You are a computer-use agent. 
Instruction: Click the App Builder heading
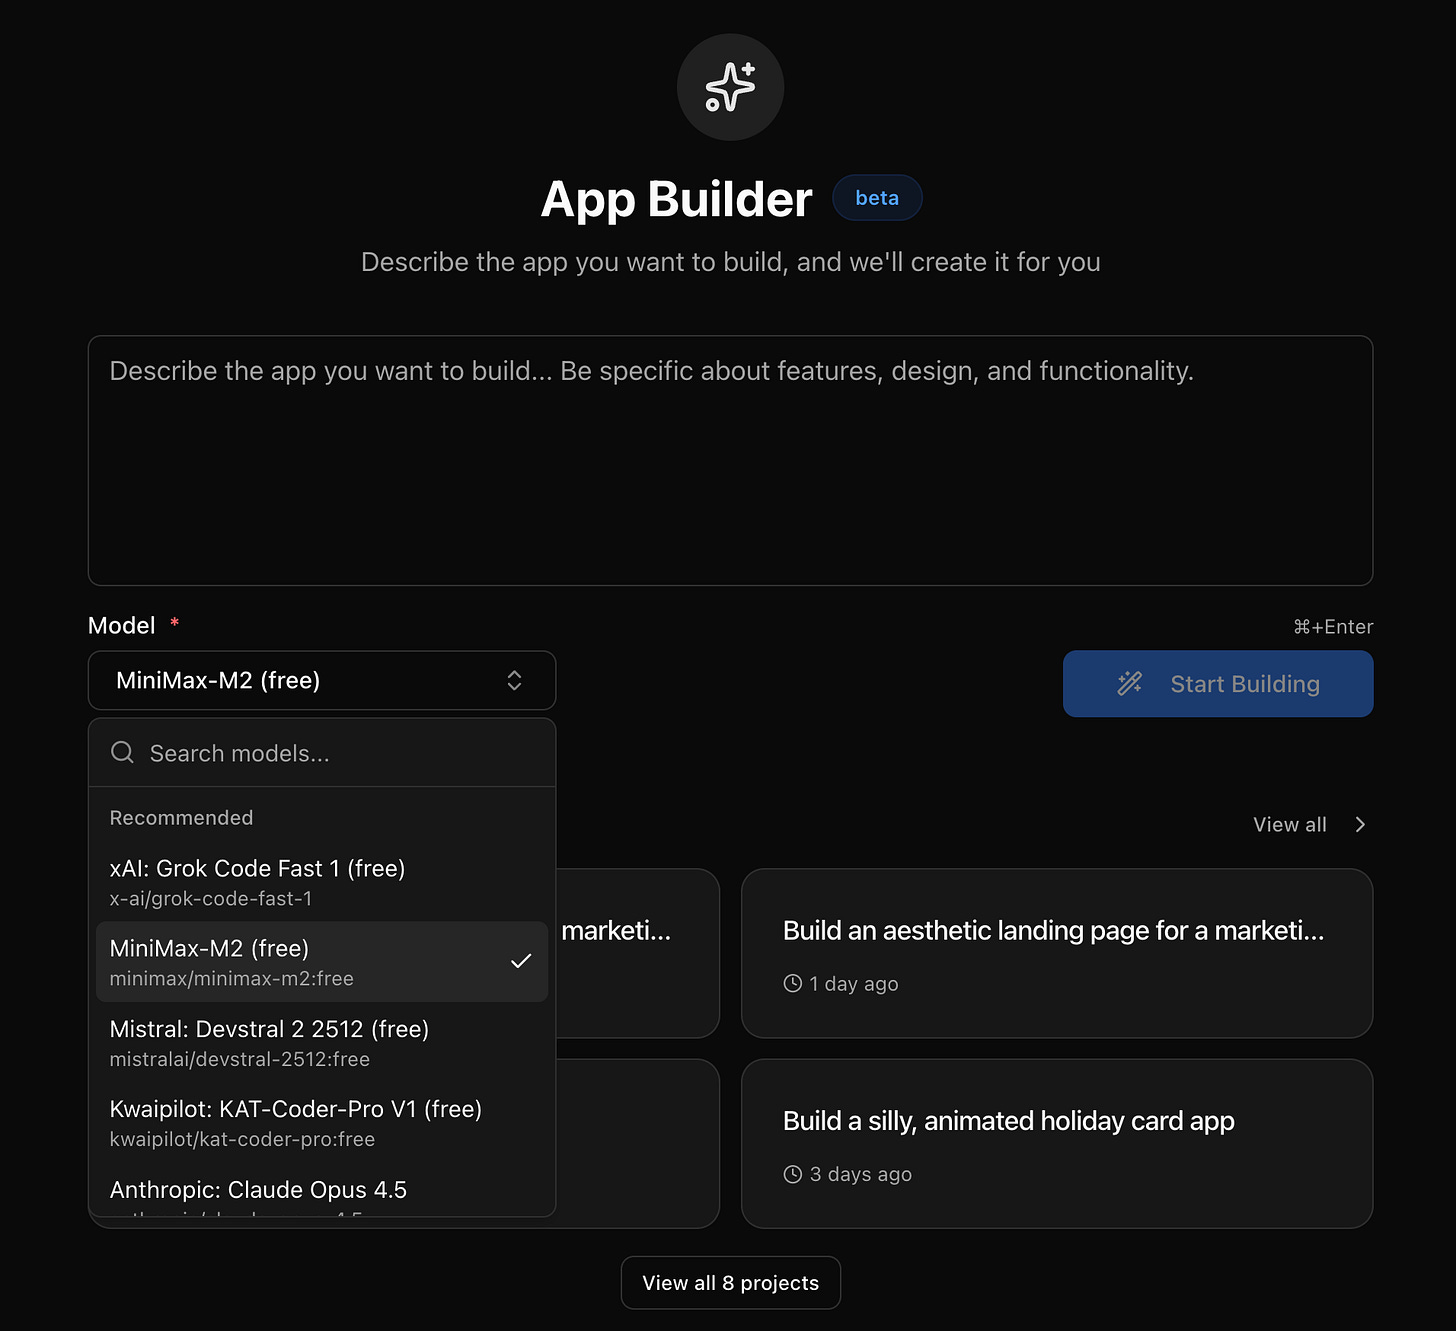pyautogui.click(x=676, y=199)
